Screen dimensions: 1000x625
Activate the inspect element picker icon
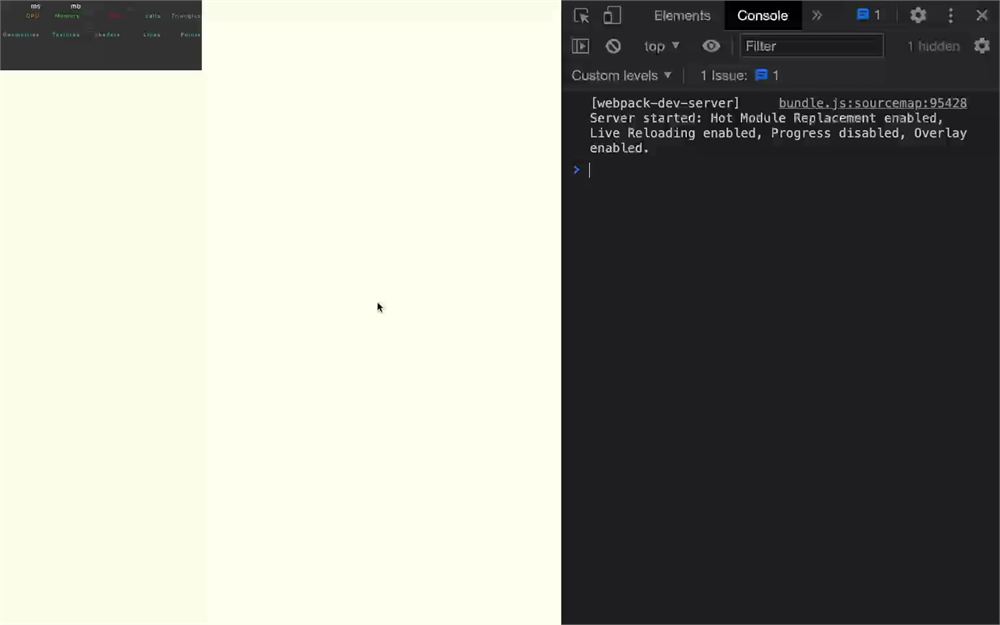click(581, 15)
